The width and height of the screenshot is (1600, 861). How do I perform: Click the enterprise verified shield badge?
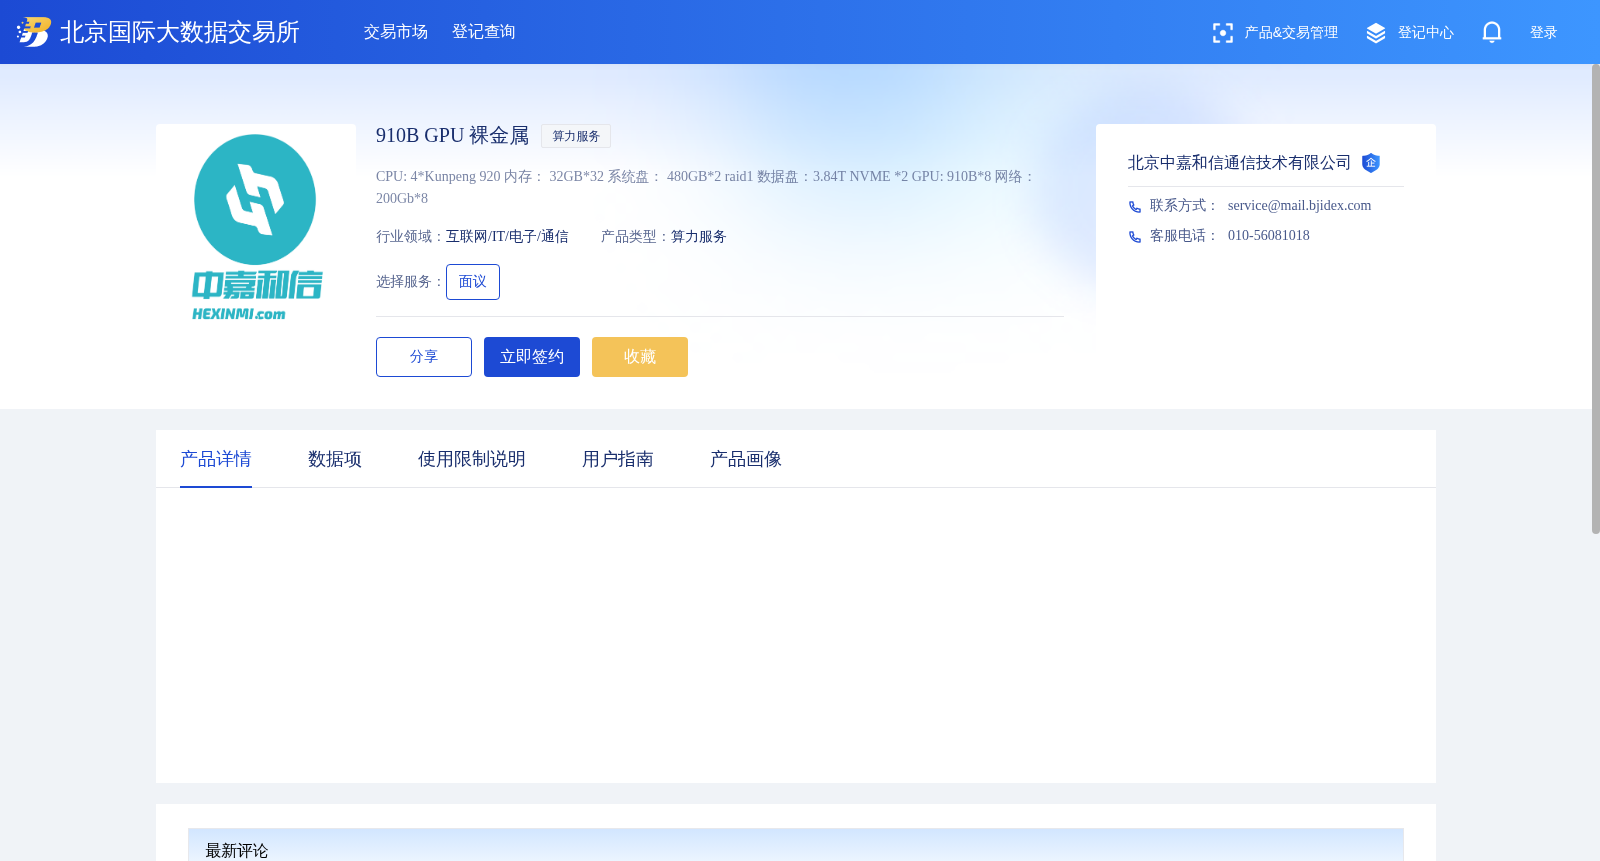click(1371, 163)
